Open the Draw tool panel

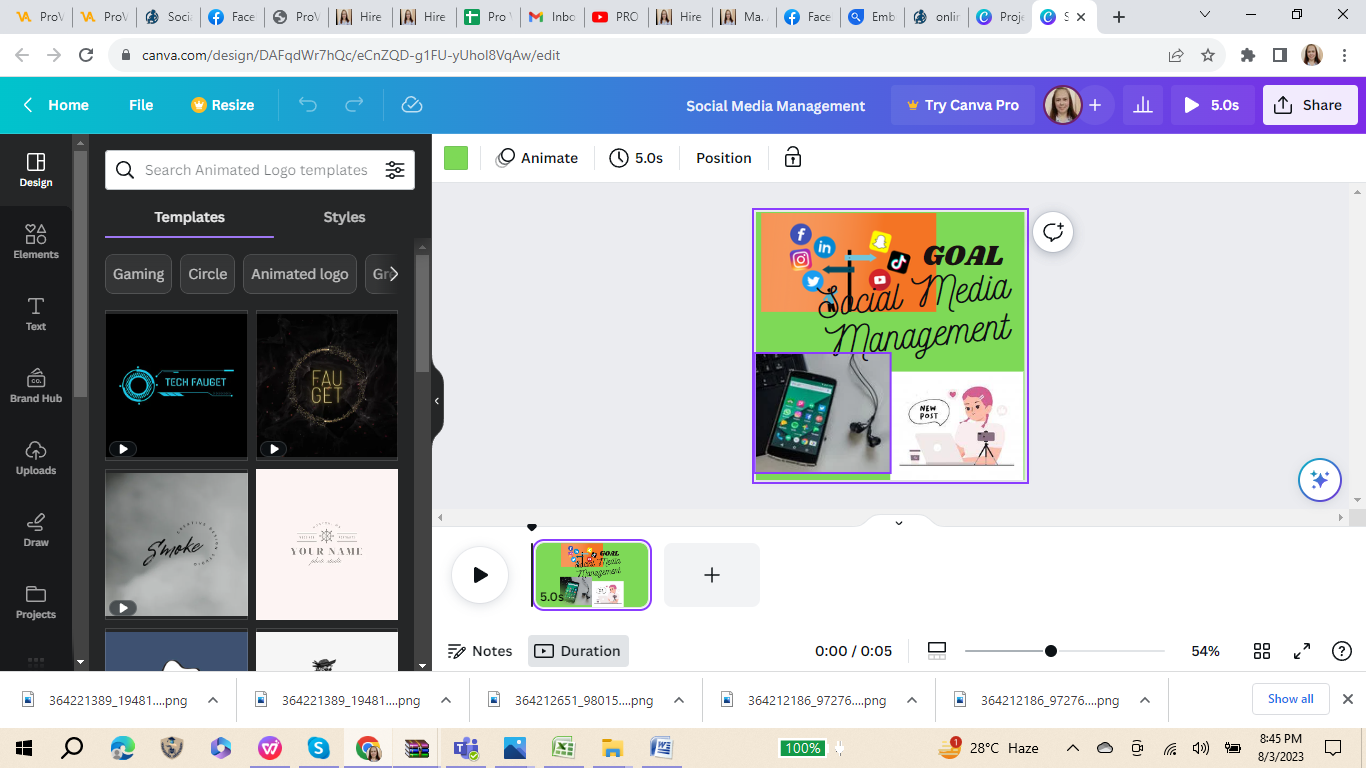point(36,530)
